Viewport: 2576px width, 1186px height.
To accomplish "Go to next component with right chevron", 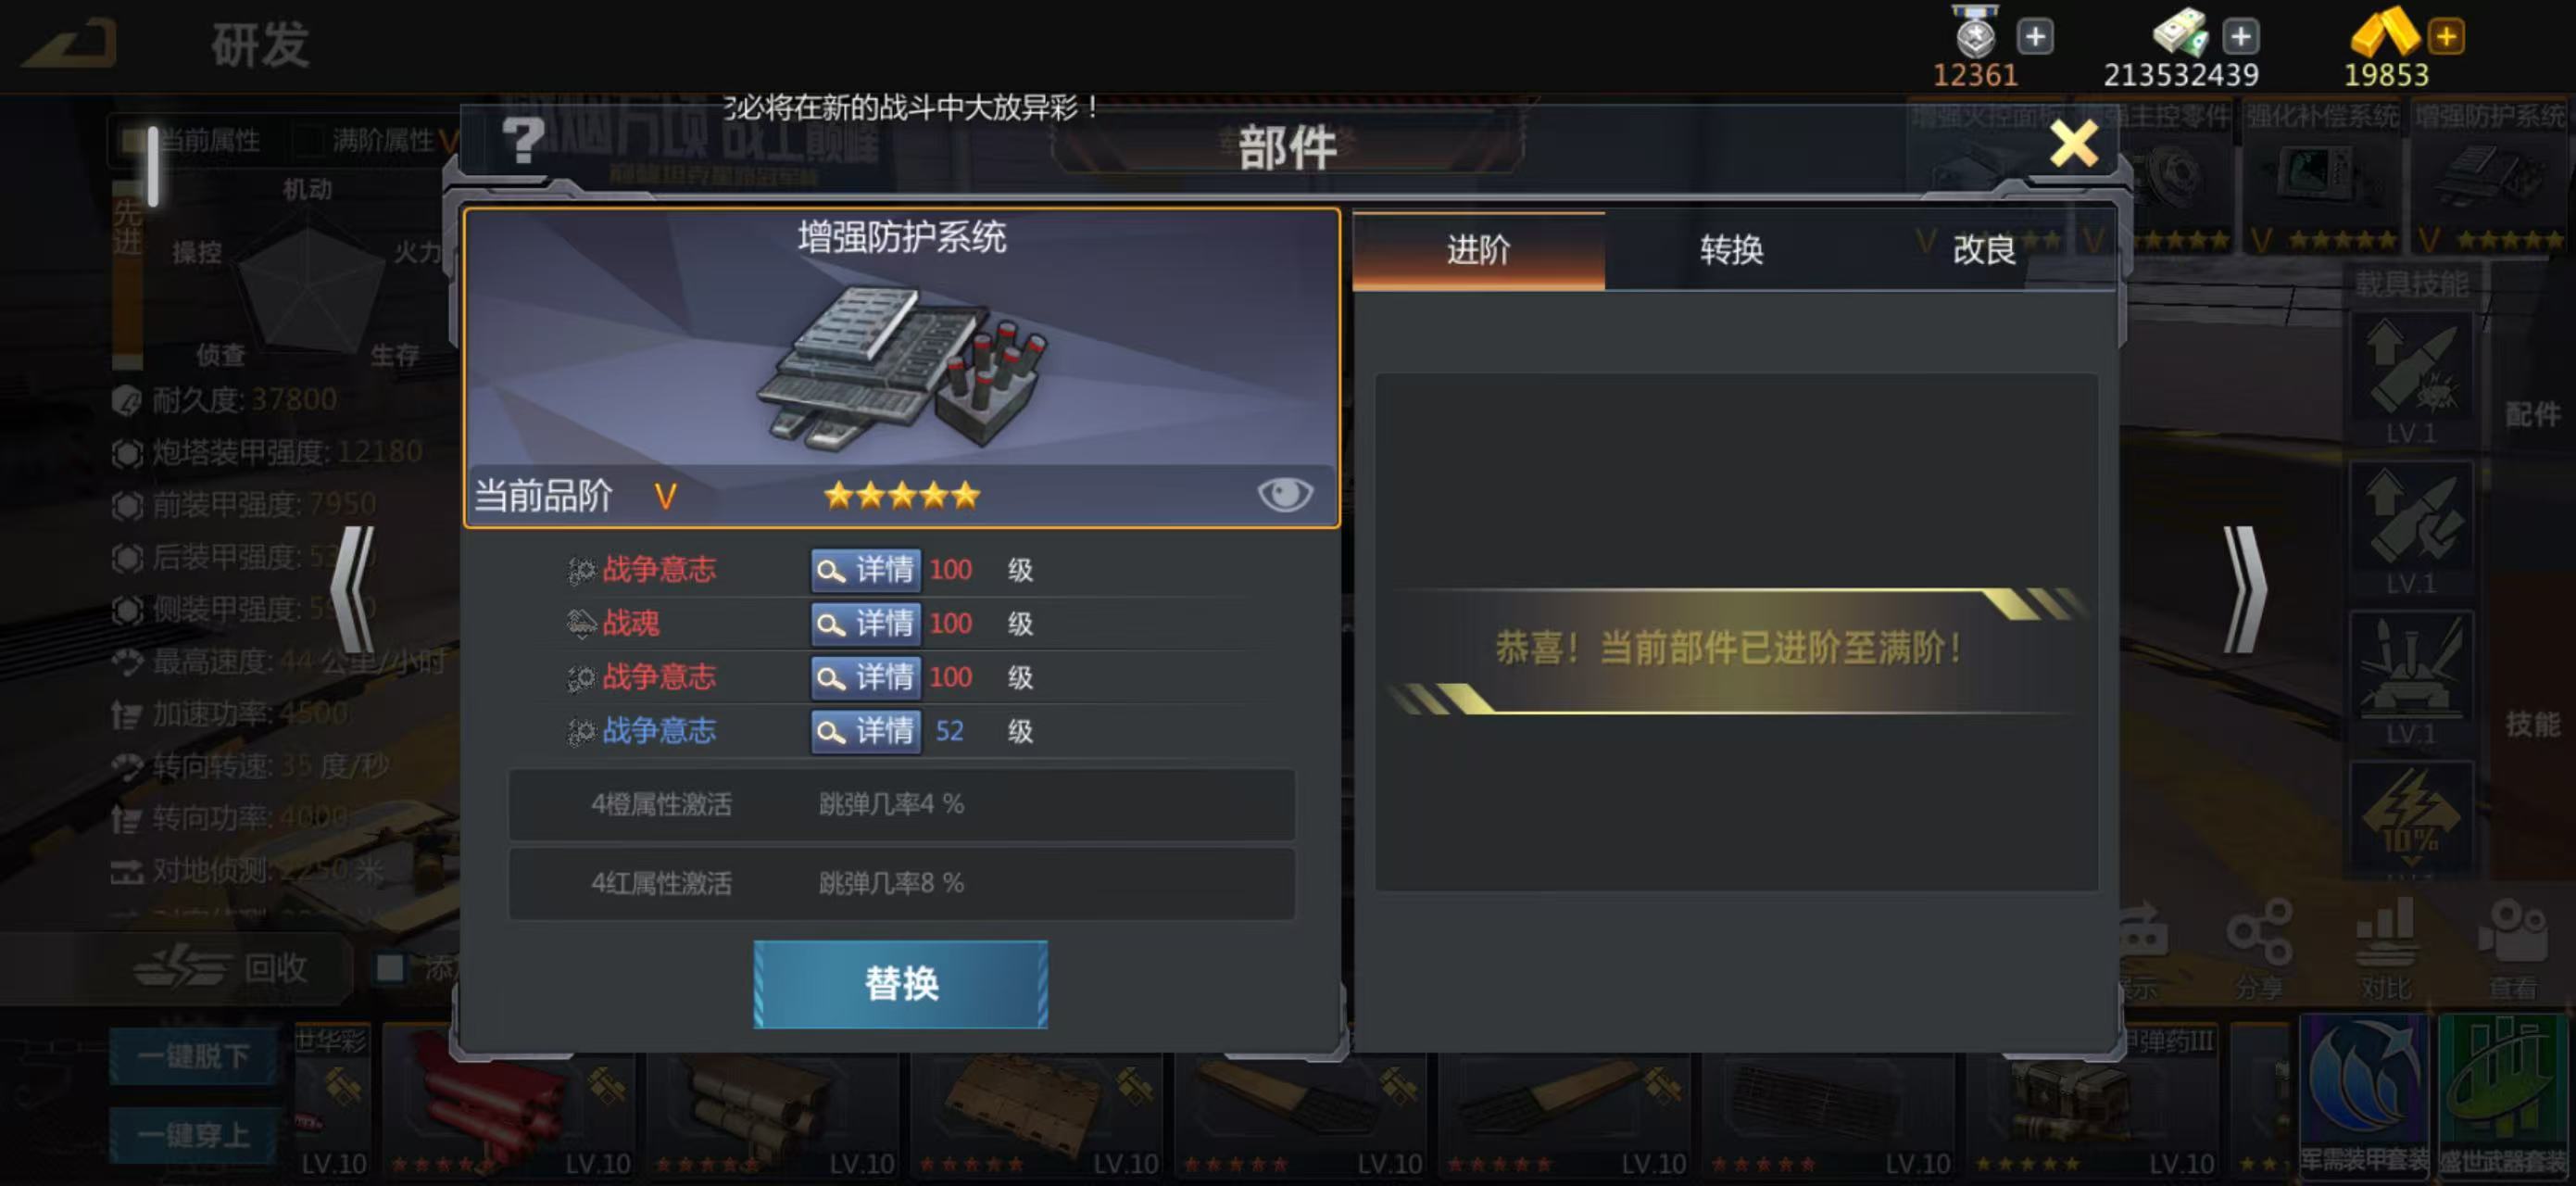I will [2245, 590].
